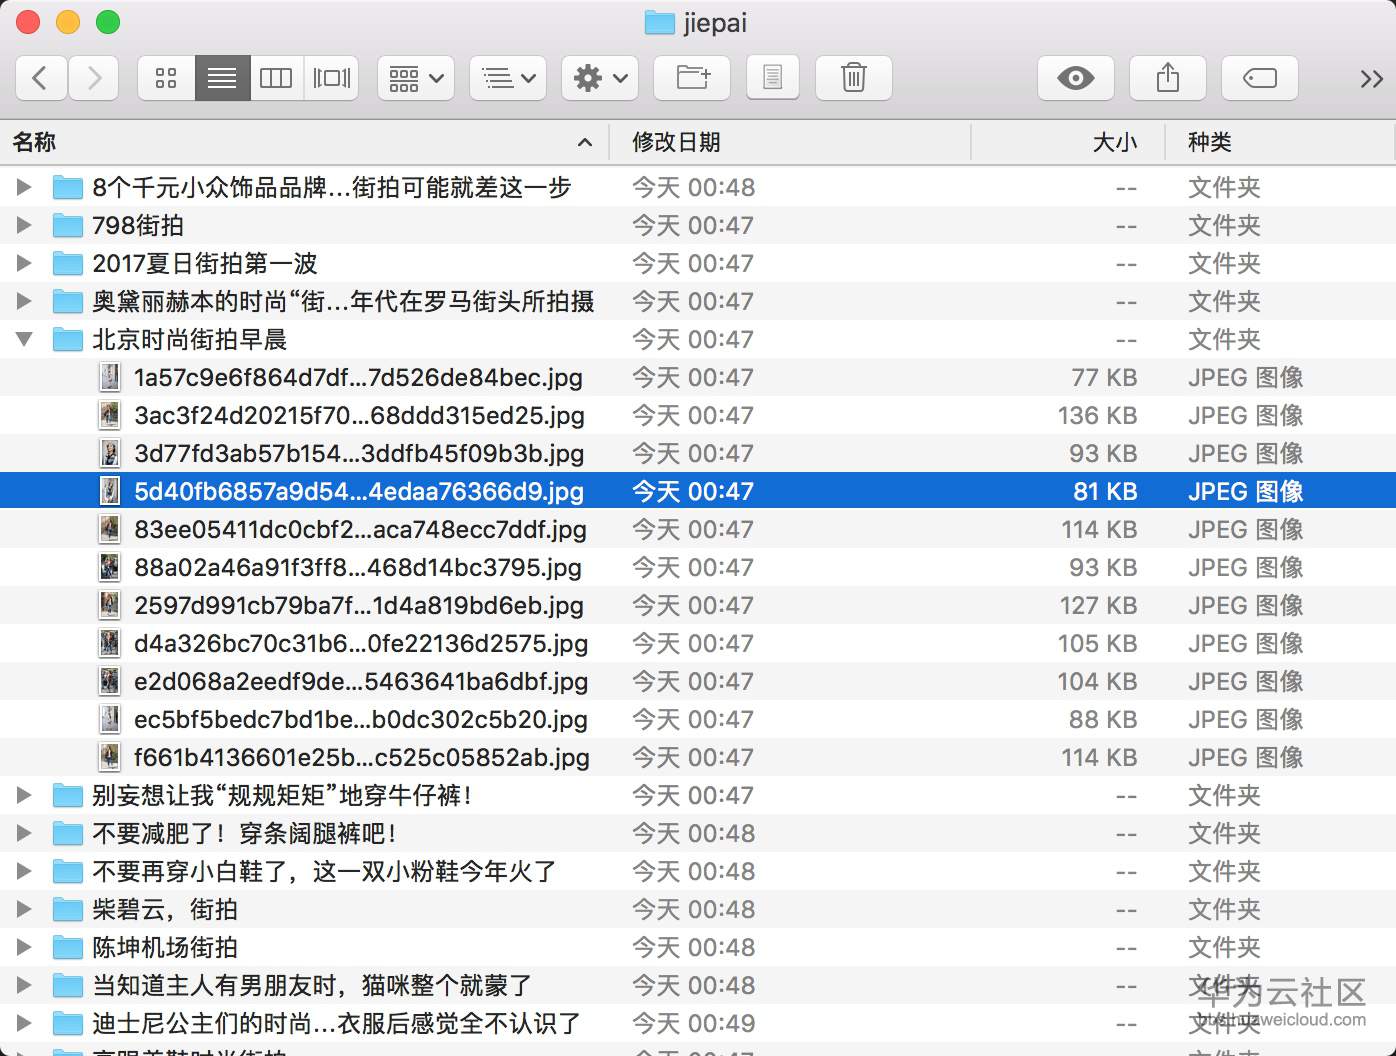Sort by 修改日期 column

pyautogui.click(x=790, y=142)
